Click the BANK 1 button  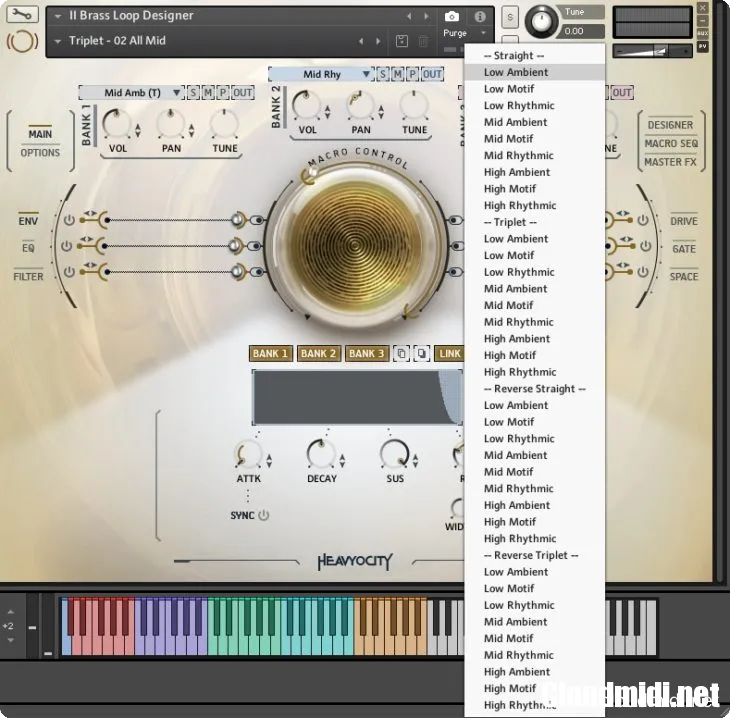pyautogui.click(x=270, y=354)
